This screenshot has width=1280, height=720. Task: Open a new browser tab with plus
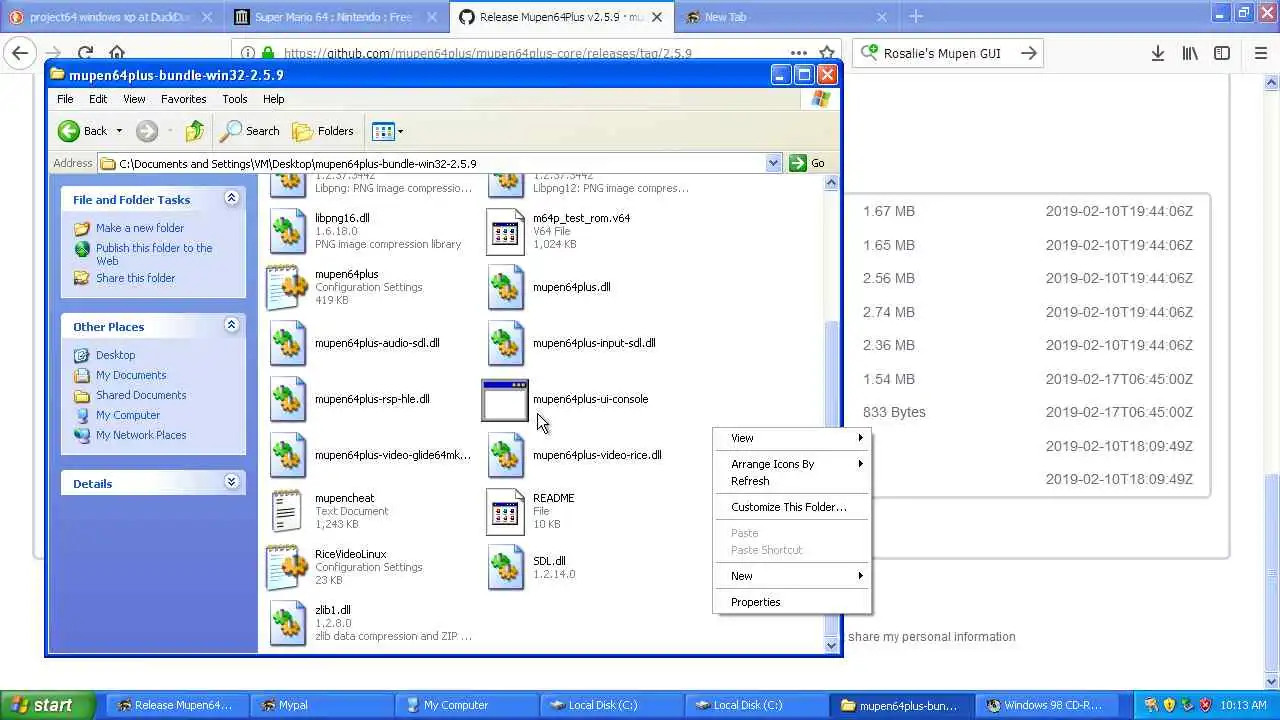[x=915, y=16]
